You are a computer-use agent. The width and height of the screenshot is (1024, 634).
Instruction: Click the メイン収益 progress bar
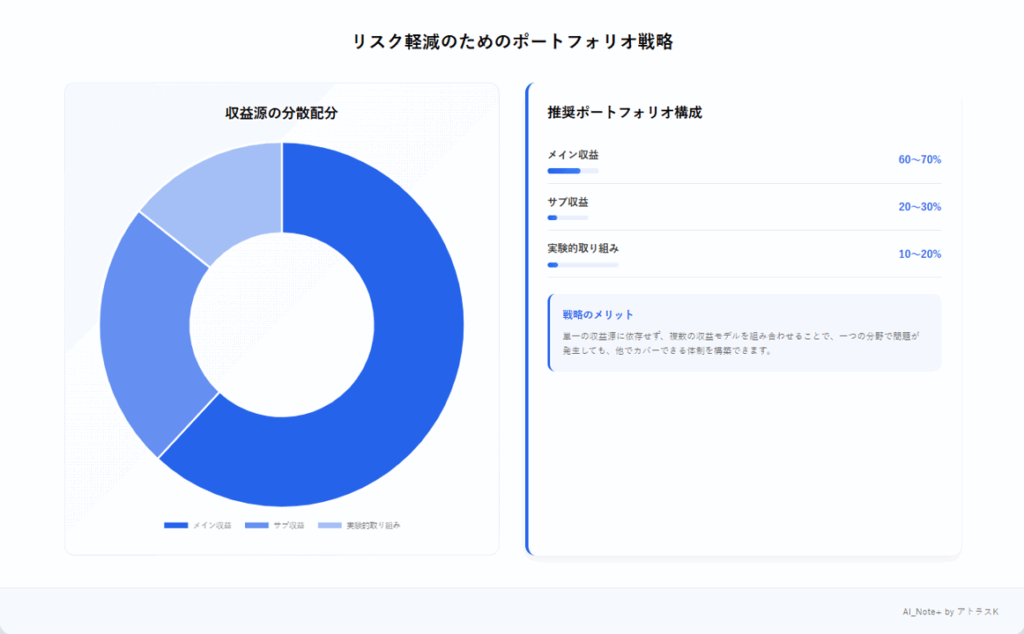[573, 171]
